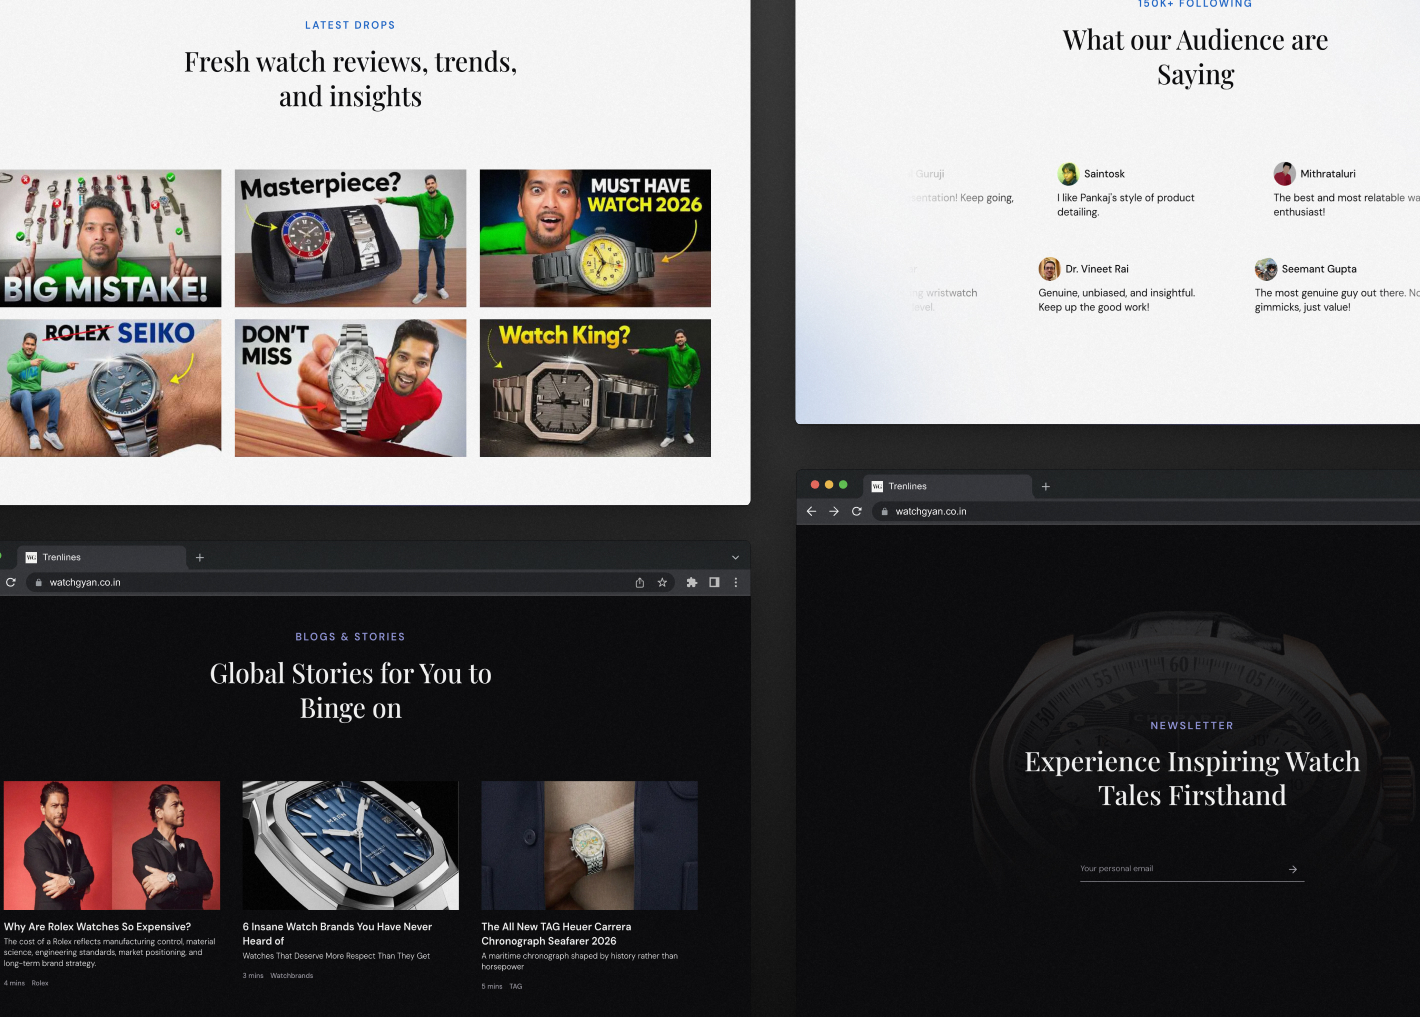The image size is (1420, 1017).
Task: Open the Chrome extensions puzzle icon
Action: 691,582
